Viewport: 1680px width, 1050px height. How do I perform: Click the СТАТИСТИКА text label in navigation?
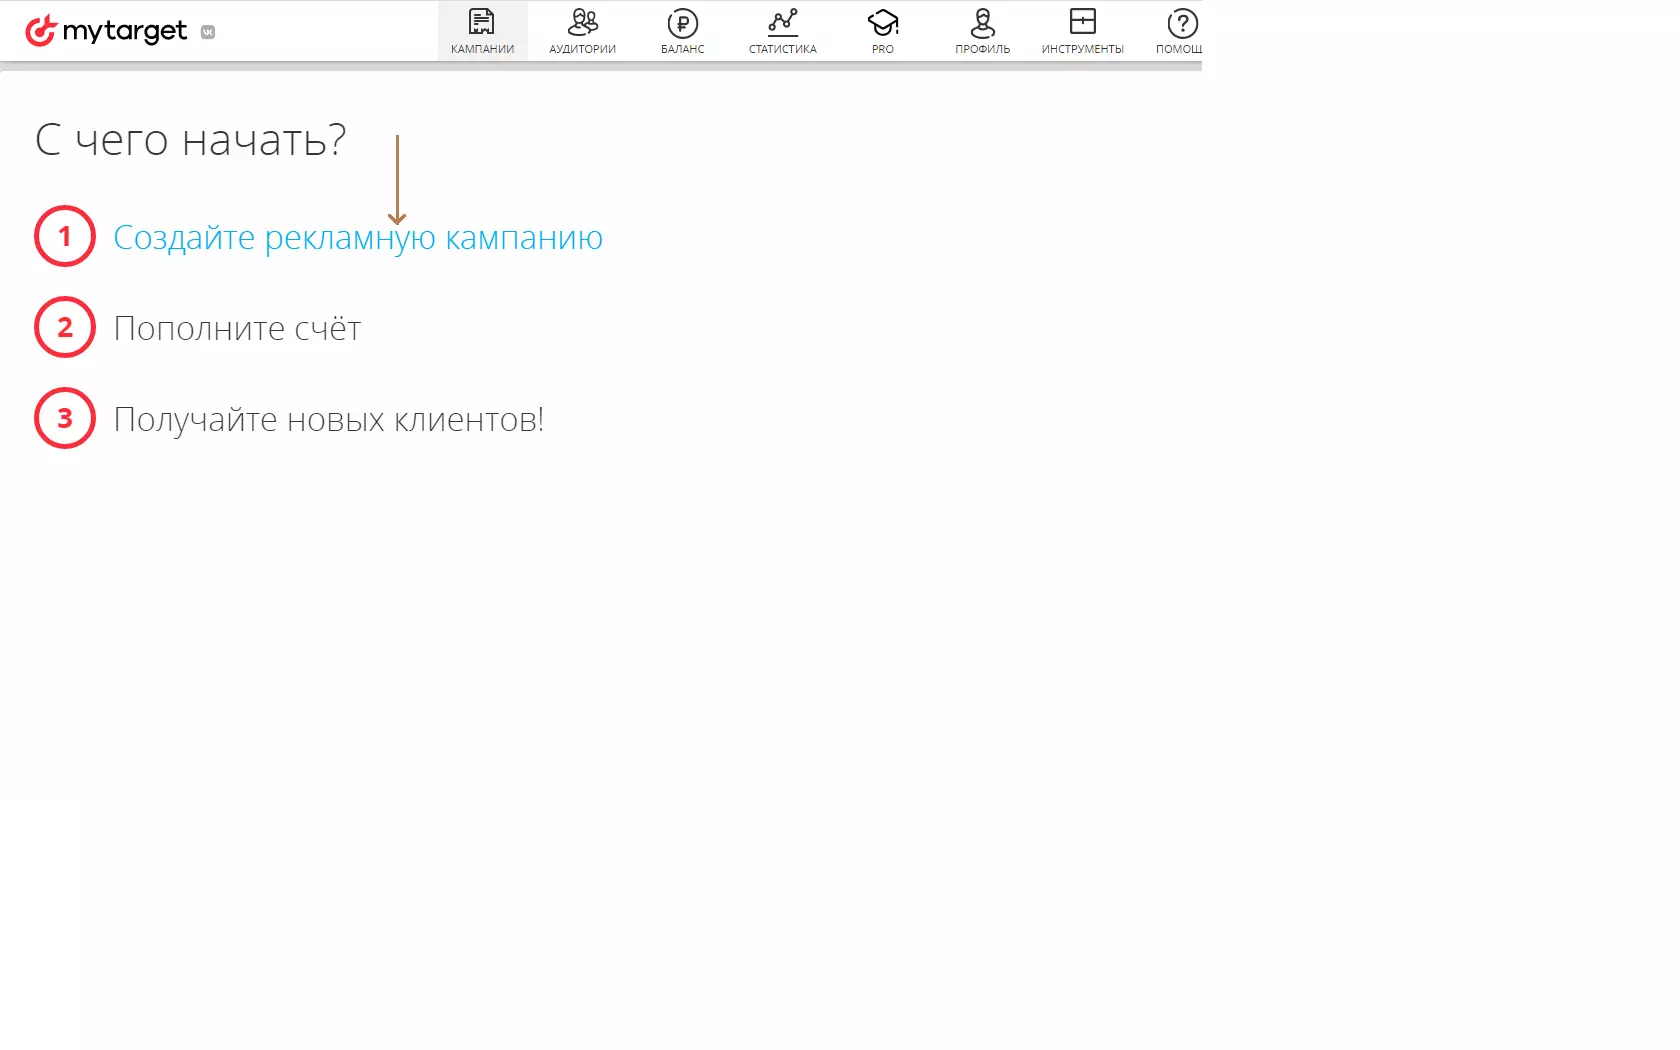pyautogui.click(x=783, y=49)
